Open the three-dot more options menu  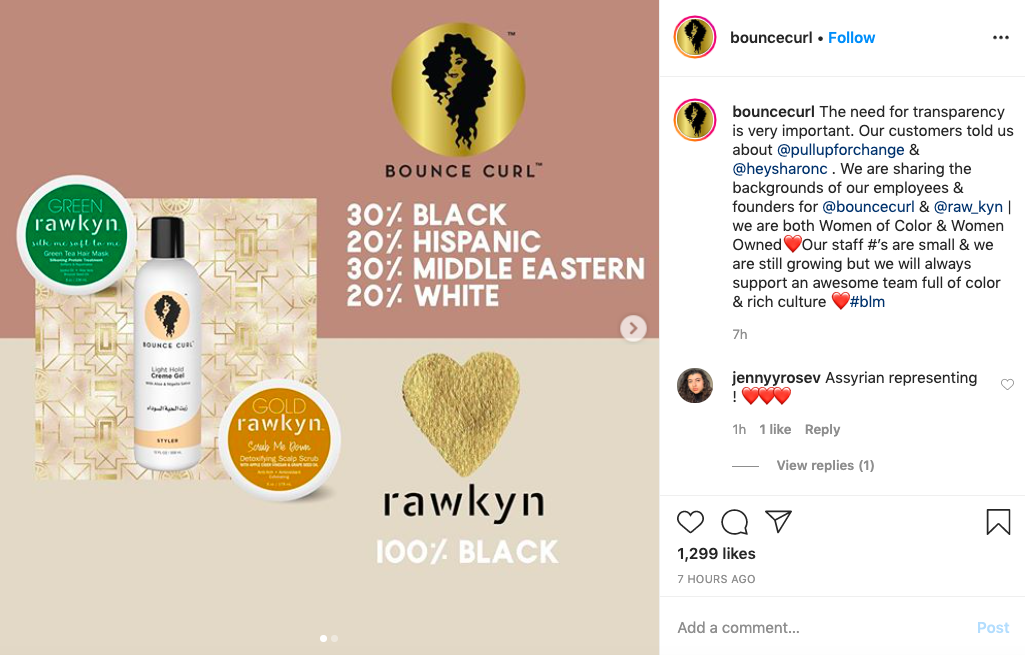tap(1001, 38)
